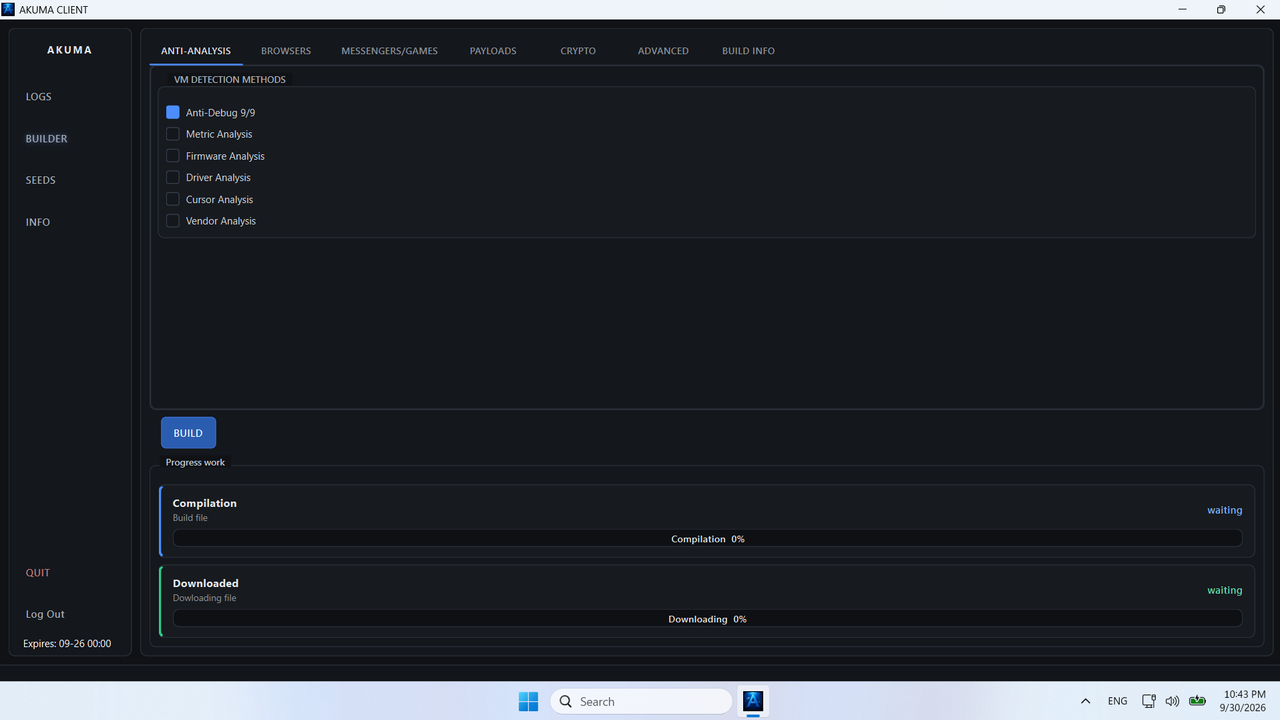
Task: Click the waiting status beside Downloaded
Action: [1224, 590]
